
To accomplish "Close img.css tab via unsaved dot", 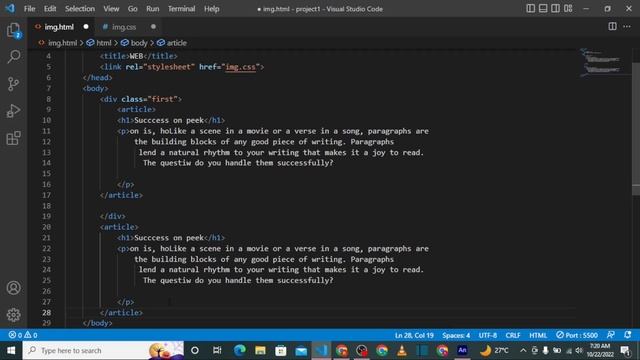I will [153, 27].
